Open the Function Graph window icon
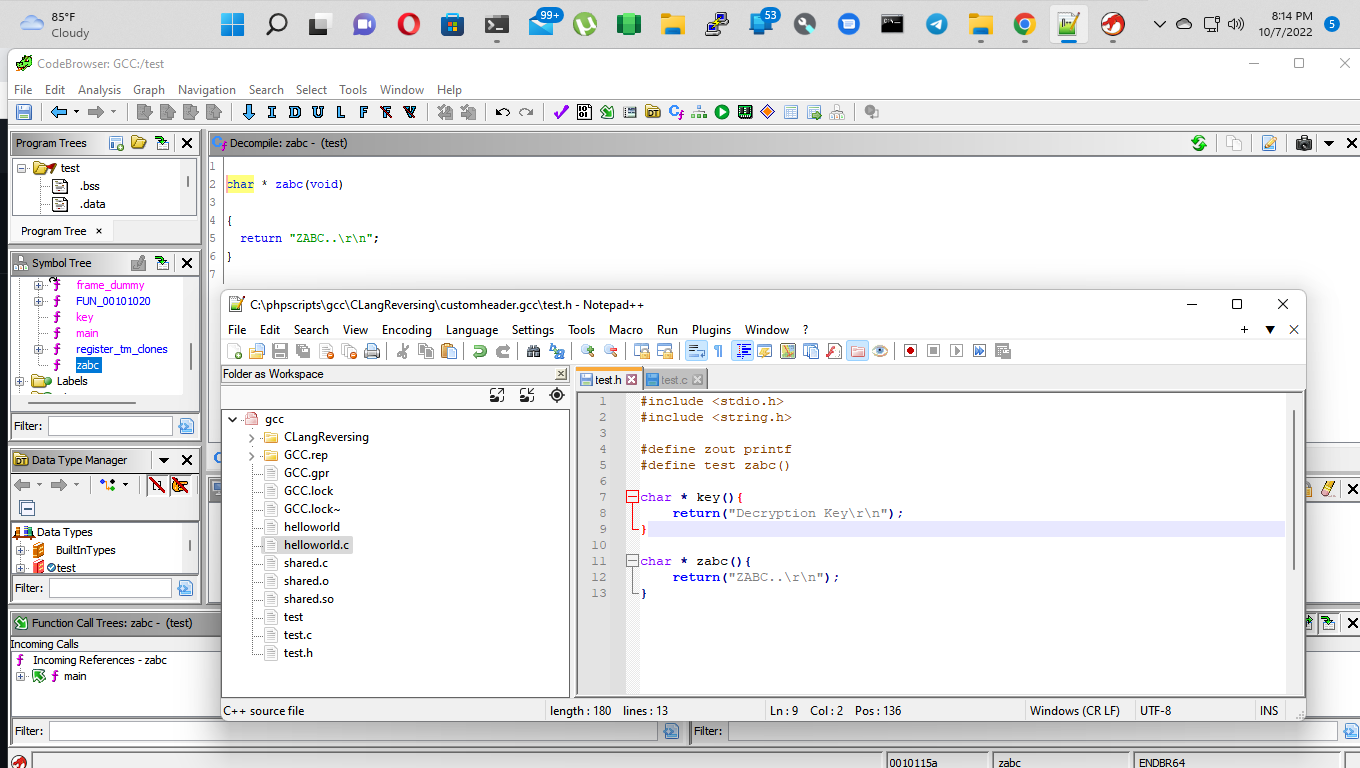 (x=699, y=112)
